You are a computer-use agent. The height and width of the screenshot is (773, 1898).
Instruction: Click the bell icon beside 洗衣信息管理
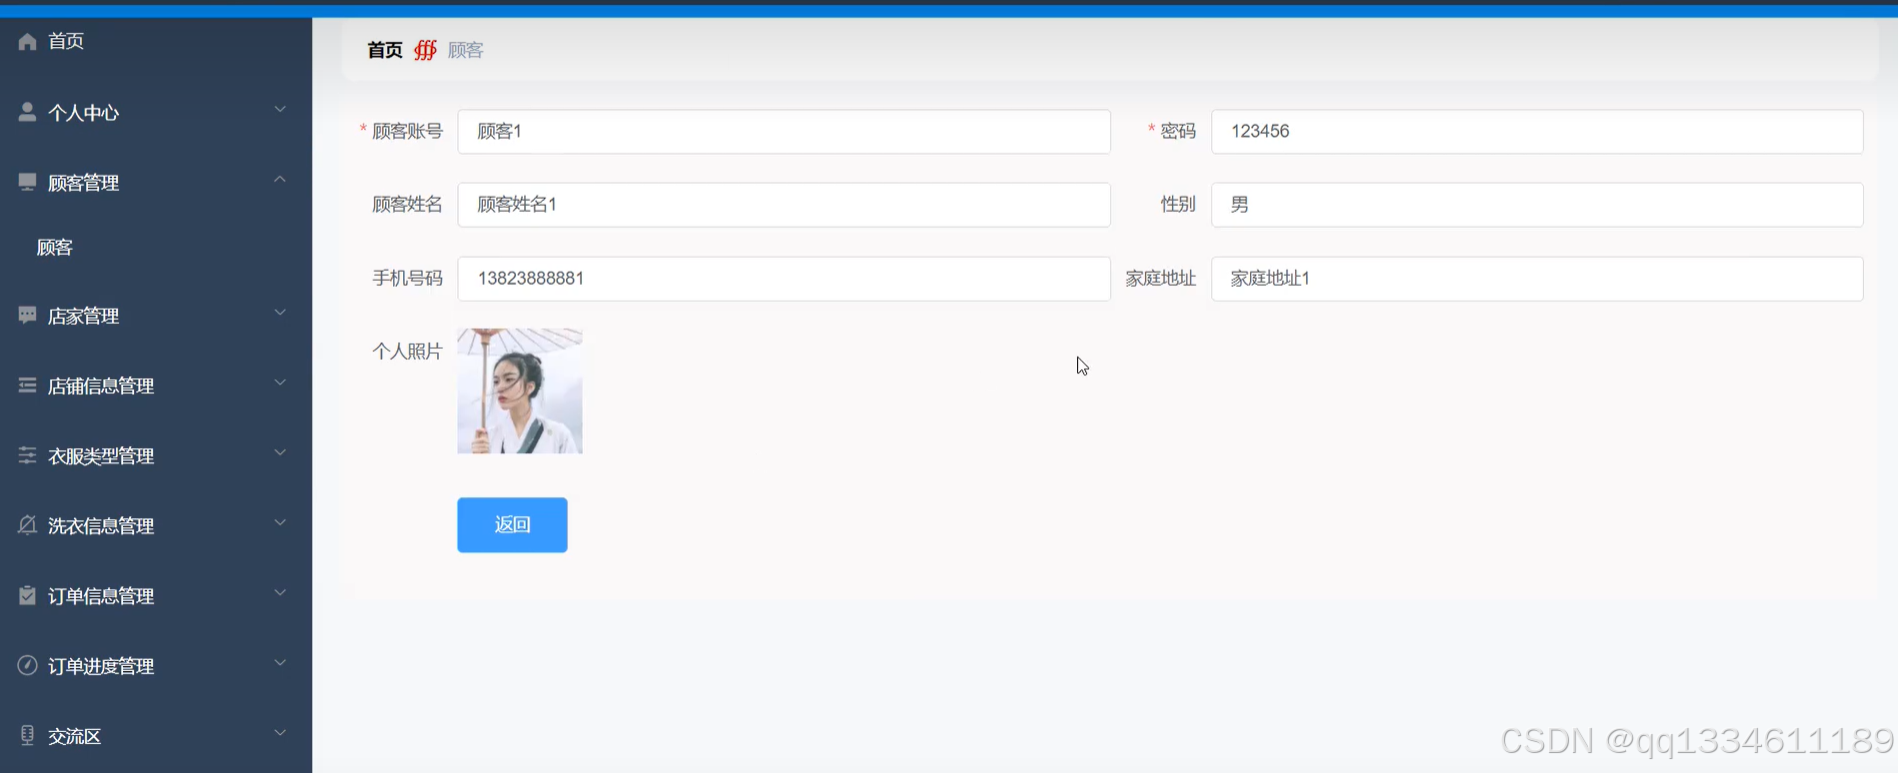pyautogui.click(x=27, y=525)
